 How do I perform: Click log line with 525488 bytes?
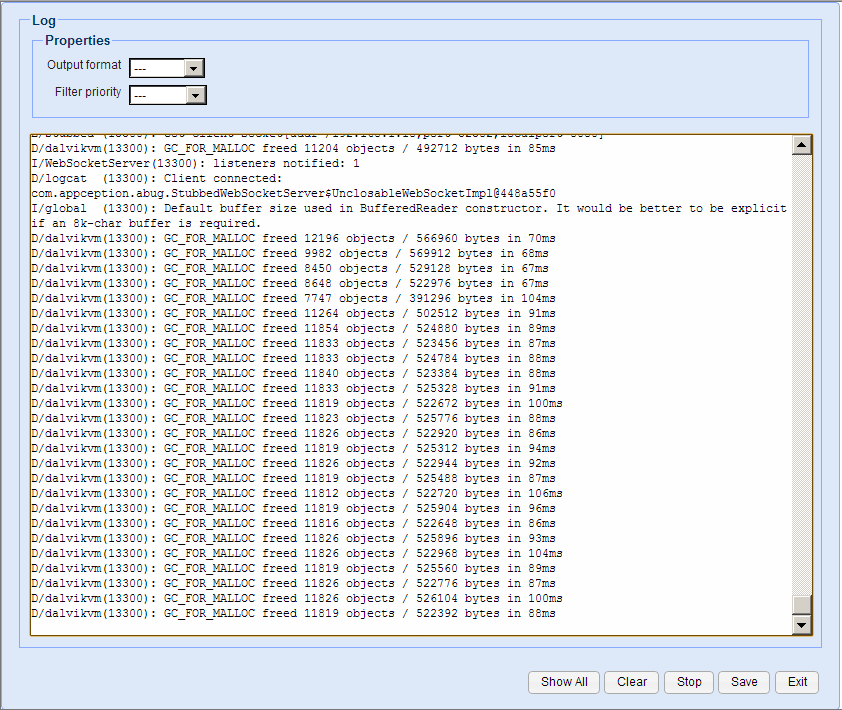point(293,479)
